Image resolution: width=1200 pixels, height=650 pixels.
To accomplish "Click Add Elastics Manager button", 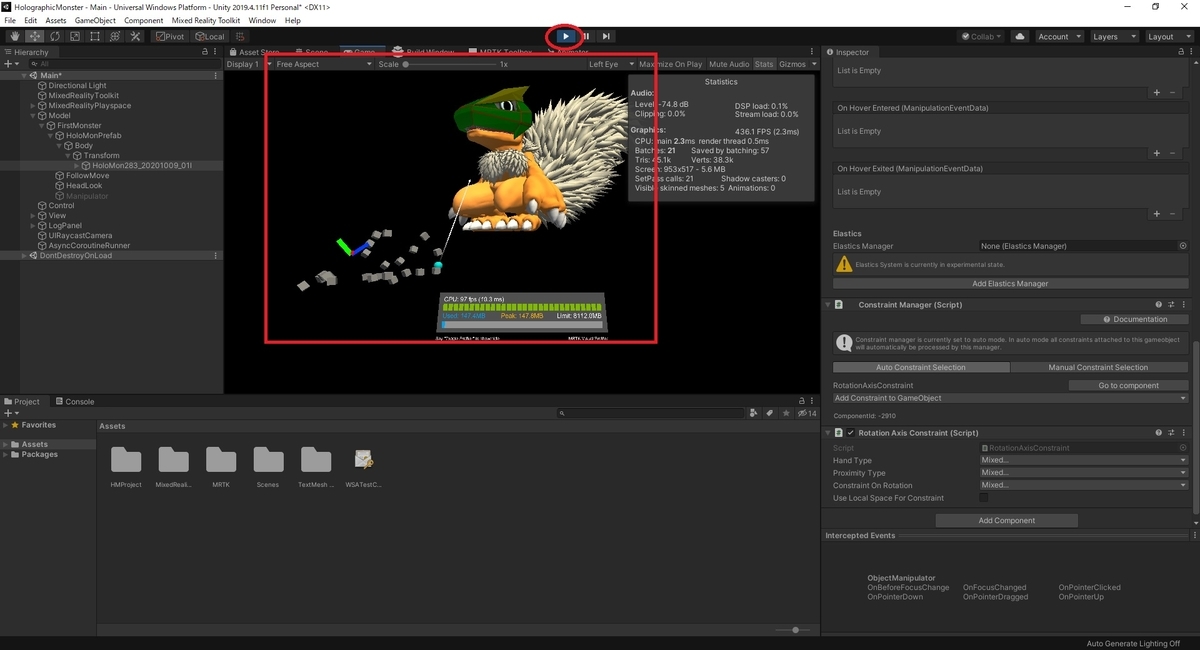I will tap(1010, 283).
